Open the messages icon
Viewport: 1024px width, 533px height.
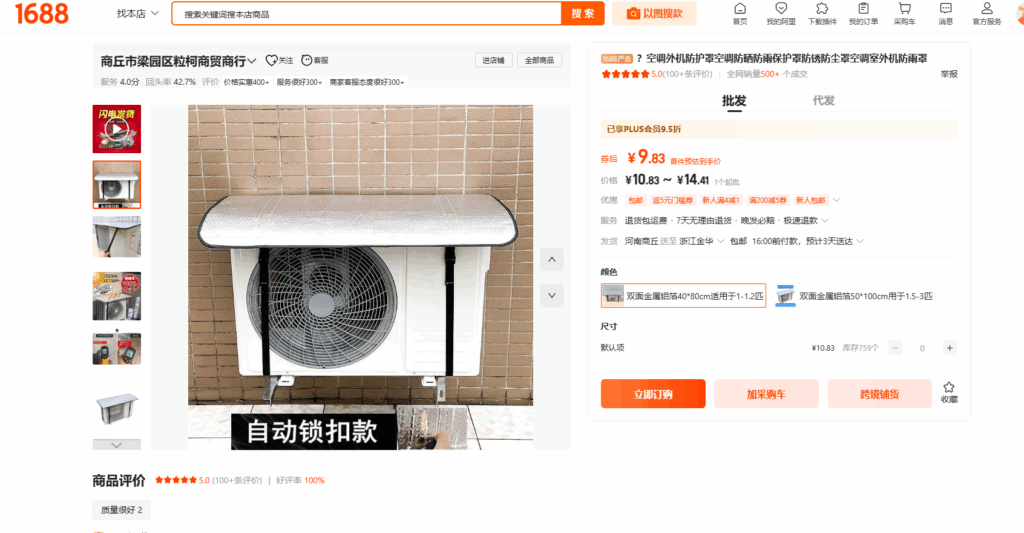[946, 8]
